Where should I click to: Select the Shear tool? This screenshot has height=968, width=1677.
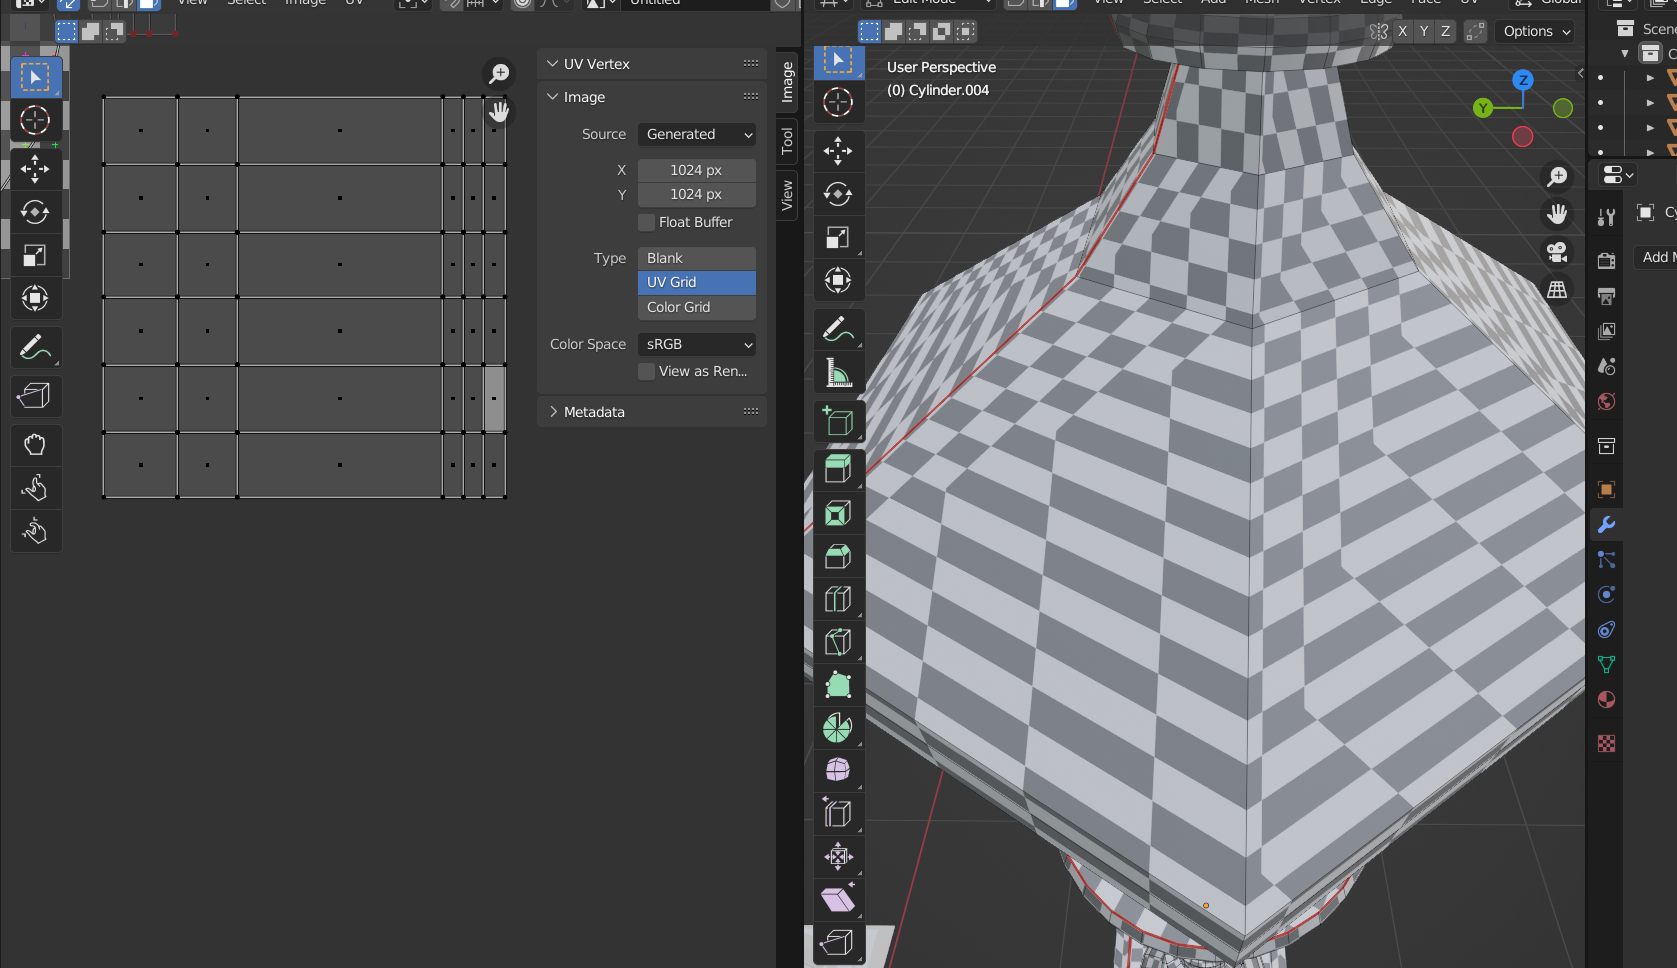click(x=838, y=899)
